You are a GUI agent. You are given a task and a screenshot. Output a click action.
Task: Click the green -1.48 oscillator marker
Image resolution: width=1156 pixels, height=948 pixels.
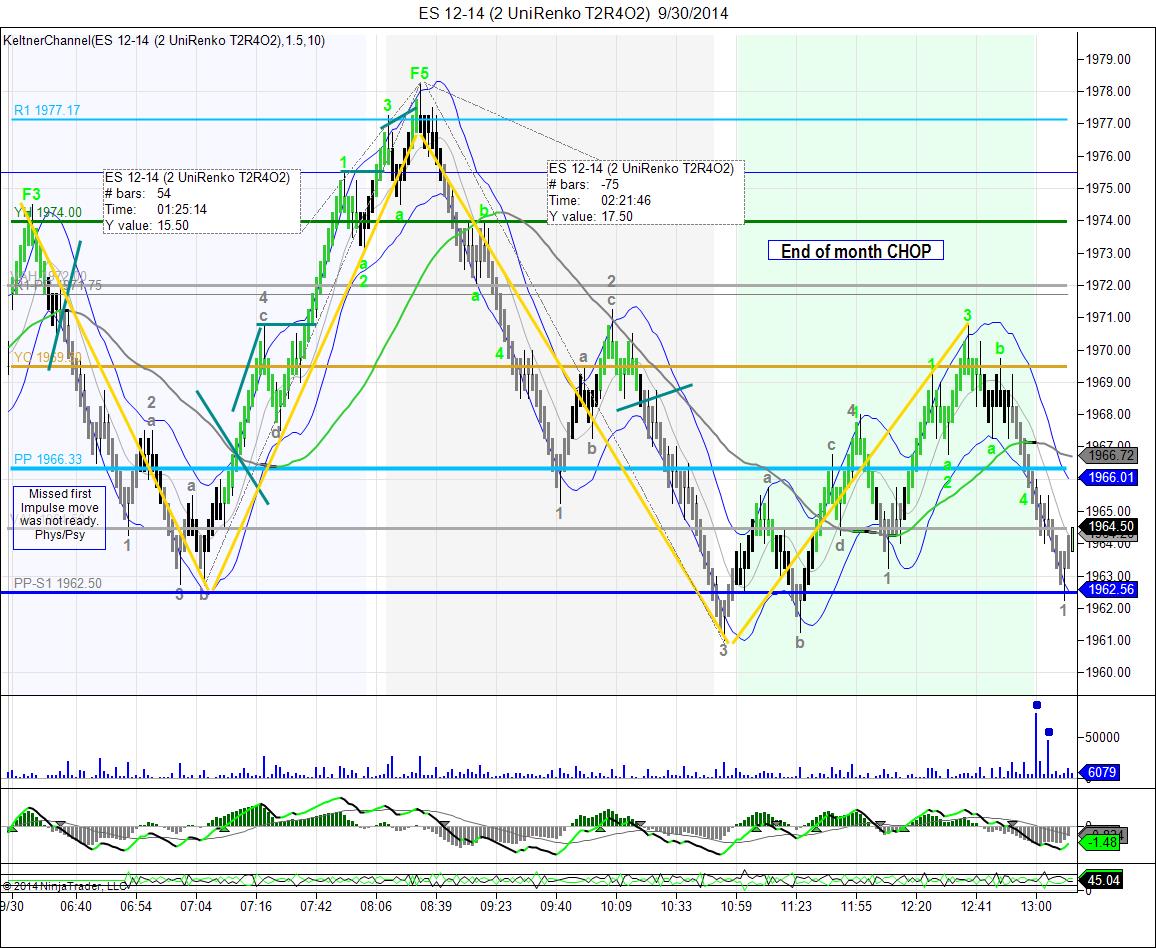tap(1101, 842)
